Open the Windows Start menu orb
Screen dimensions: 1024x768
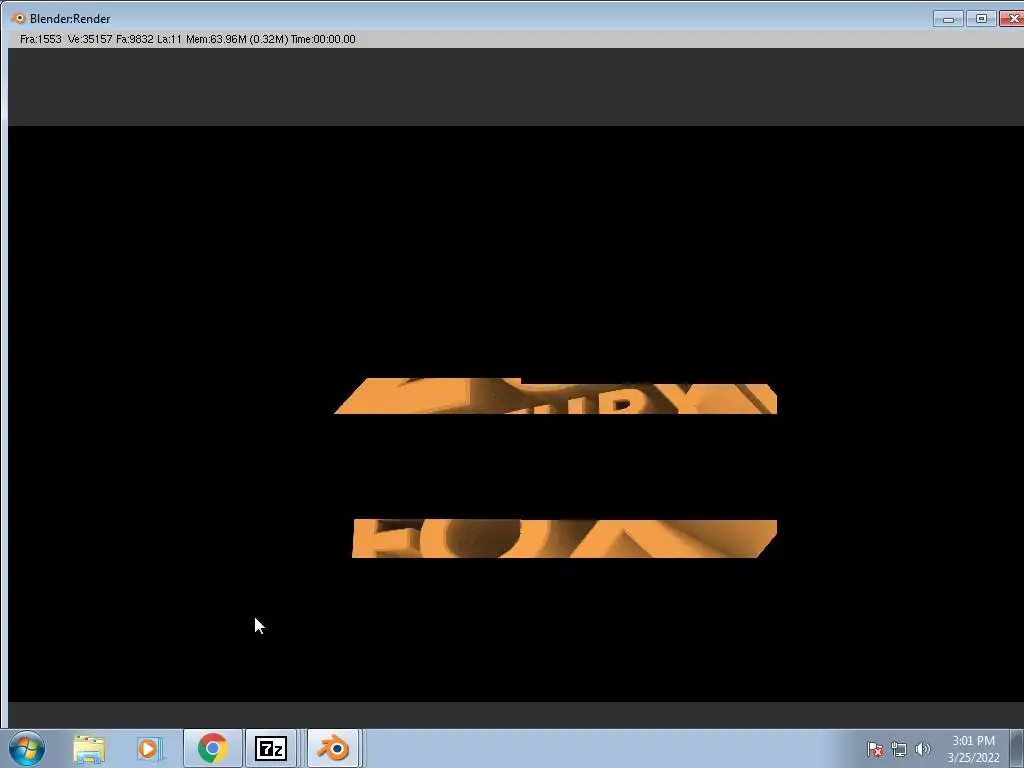pyautogui.click(x=27, y=748)
